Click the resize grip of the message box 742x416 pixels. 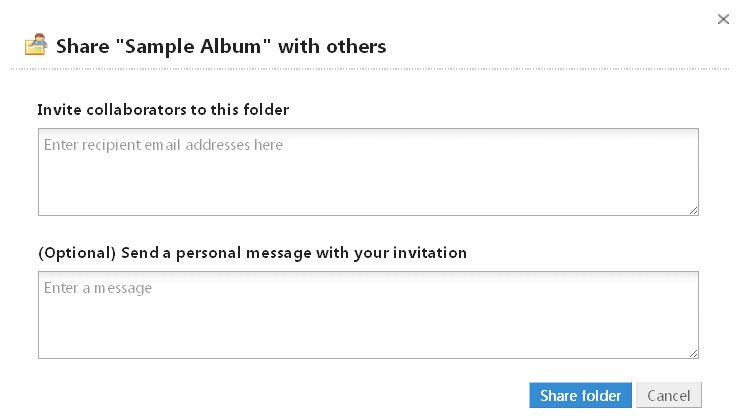click(x=693, y=354)
